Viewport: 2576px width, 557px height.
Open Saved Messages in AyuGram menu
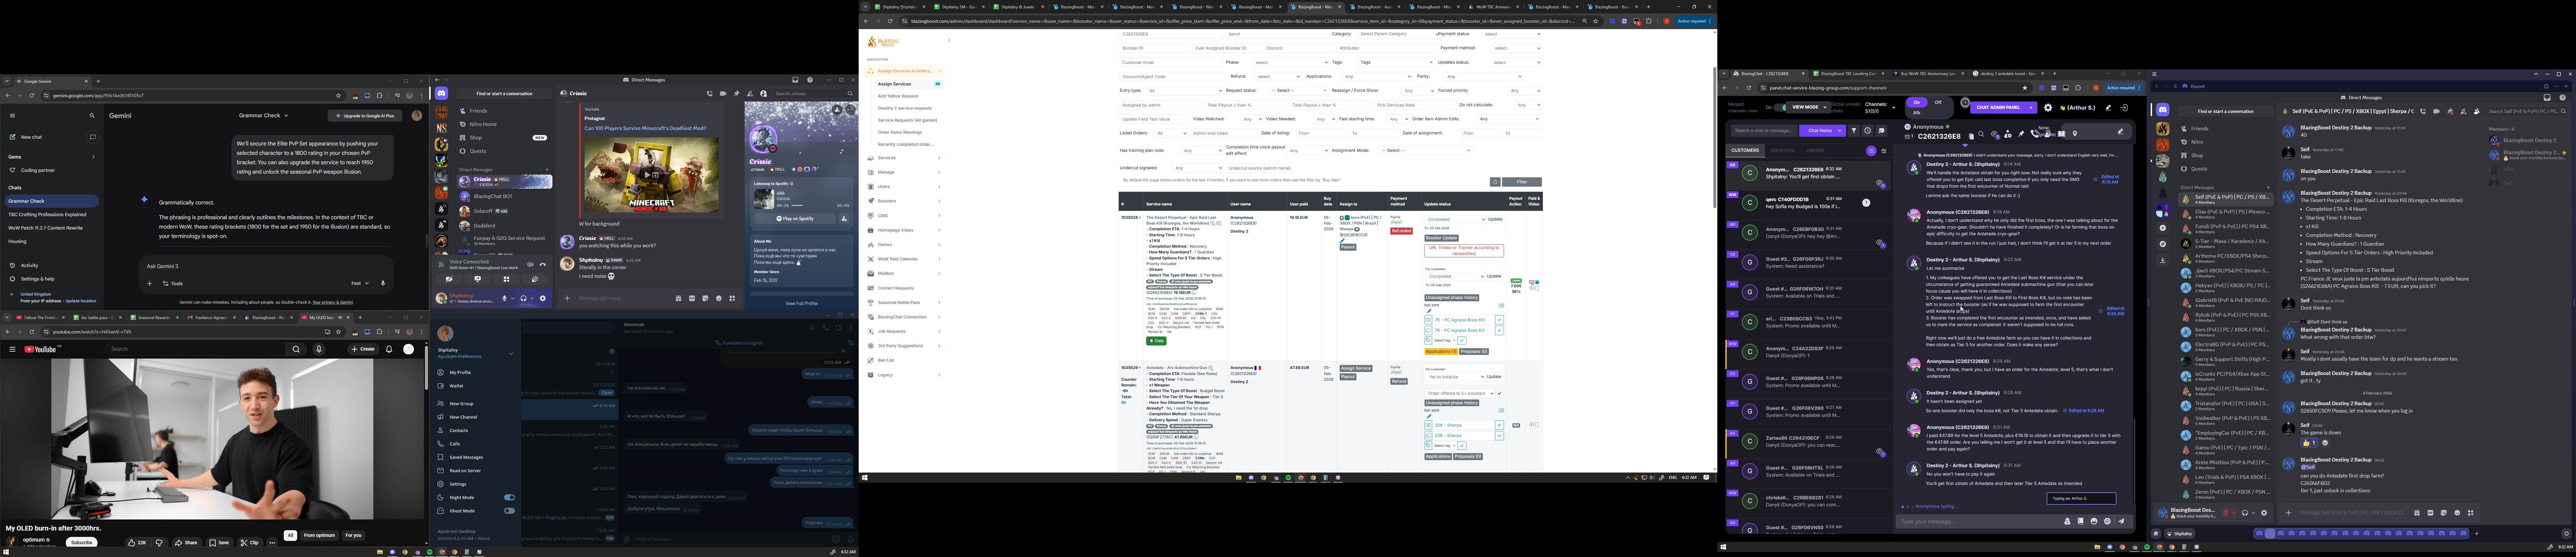(466, 457)
